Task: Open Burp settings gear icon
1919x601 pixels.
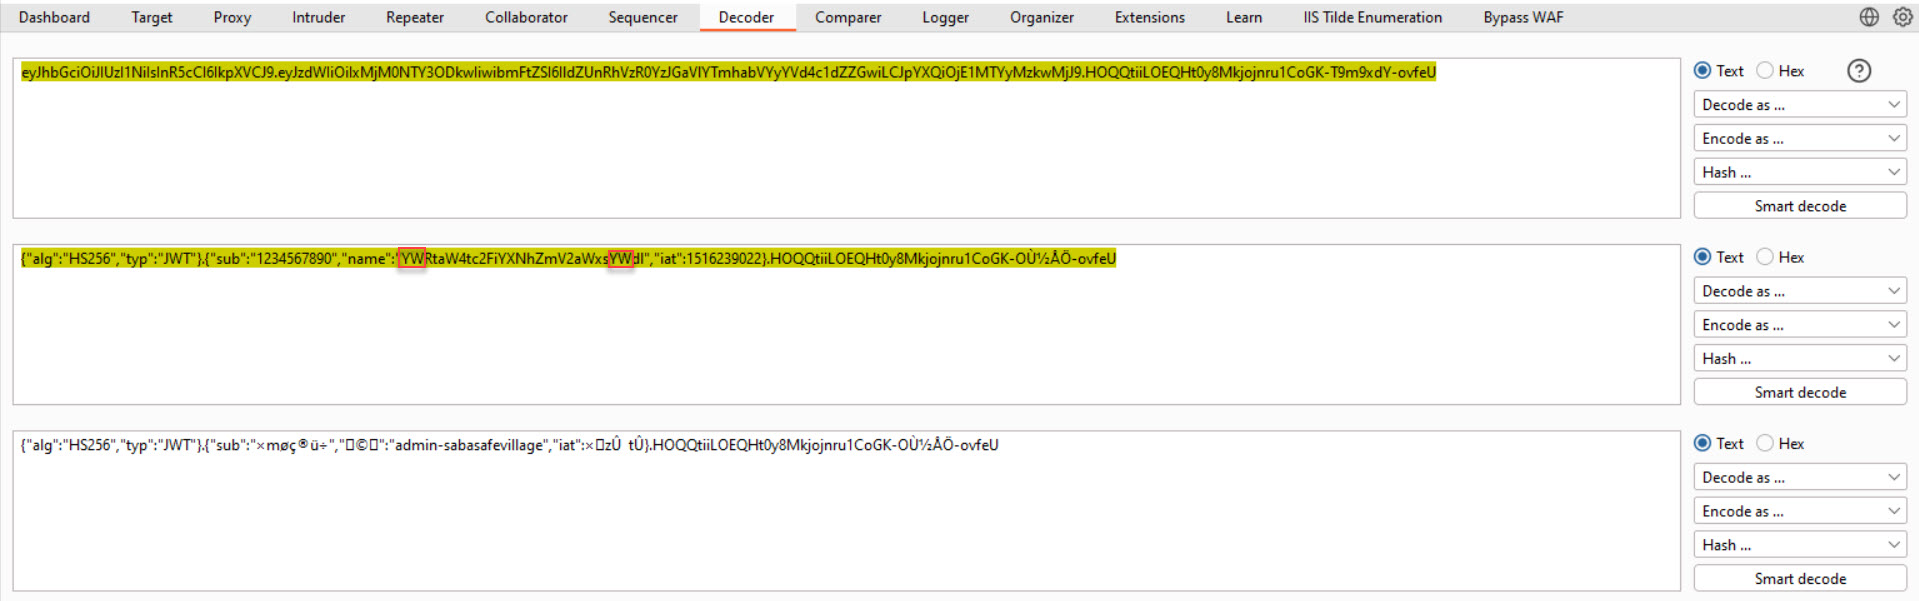Action: click(x=1902, y=17)
